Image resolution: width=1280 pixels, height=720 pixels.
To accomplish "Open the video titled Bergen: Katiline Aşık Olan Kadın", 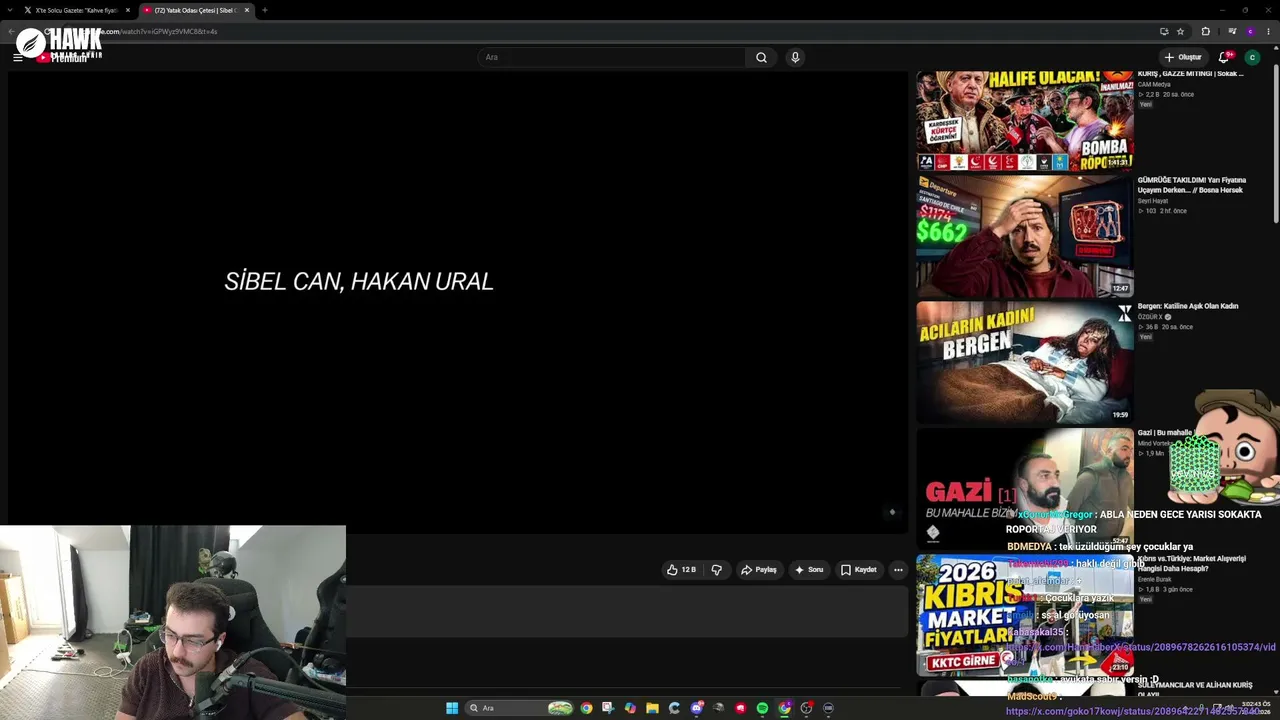I will click(1188, 306).
